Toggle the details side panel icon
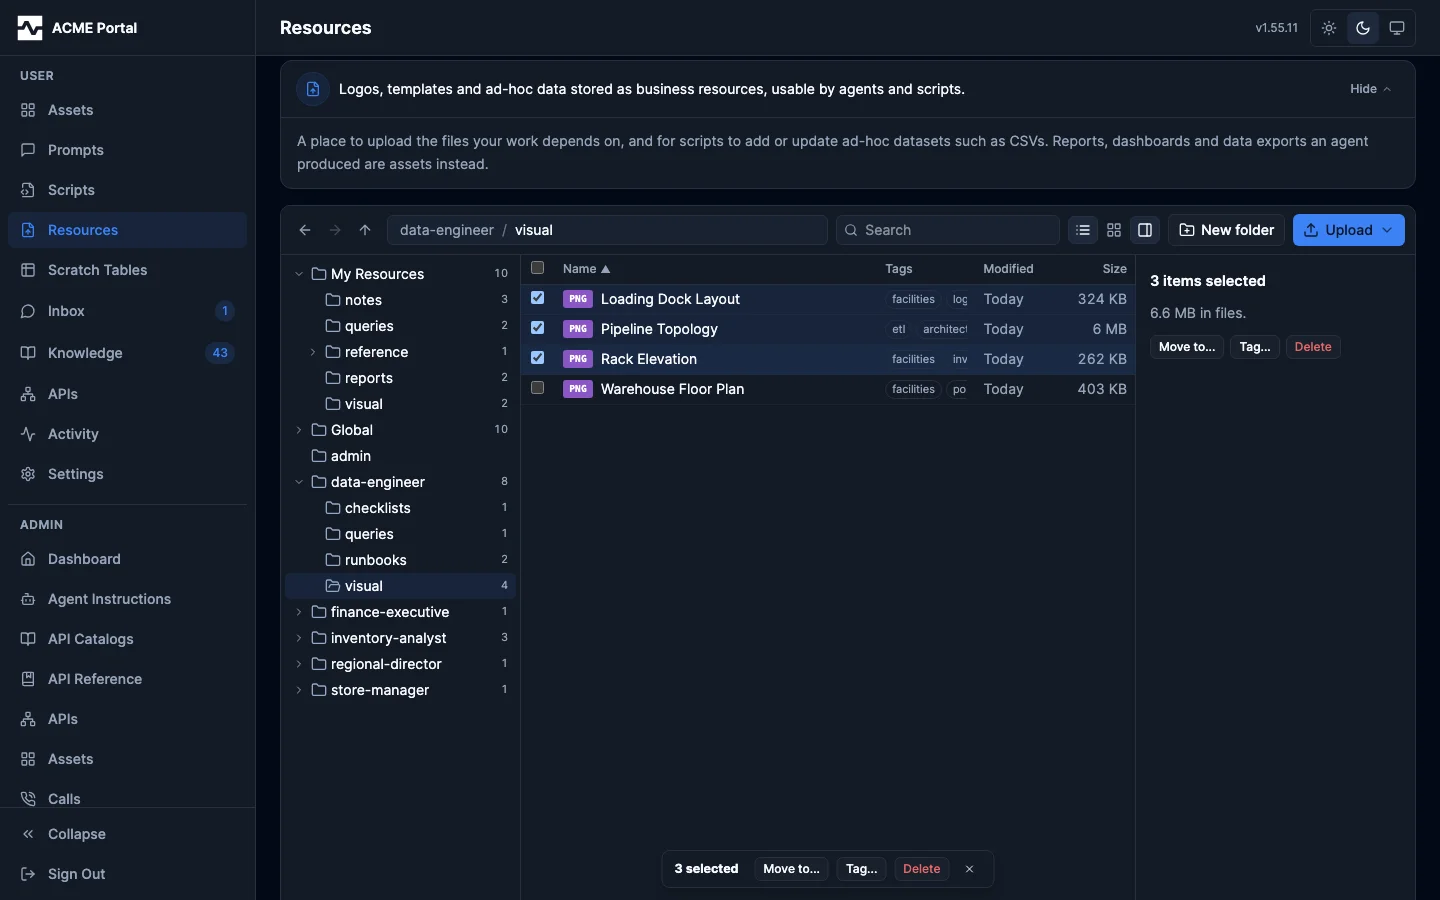 pos(1145,230)
